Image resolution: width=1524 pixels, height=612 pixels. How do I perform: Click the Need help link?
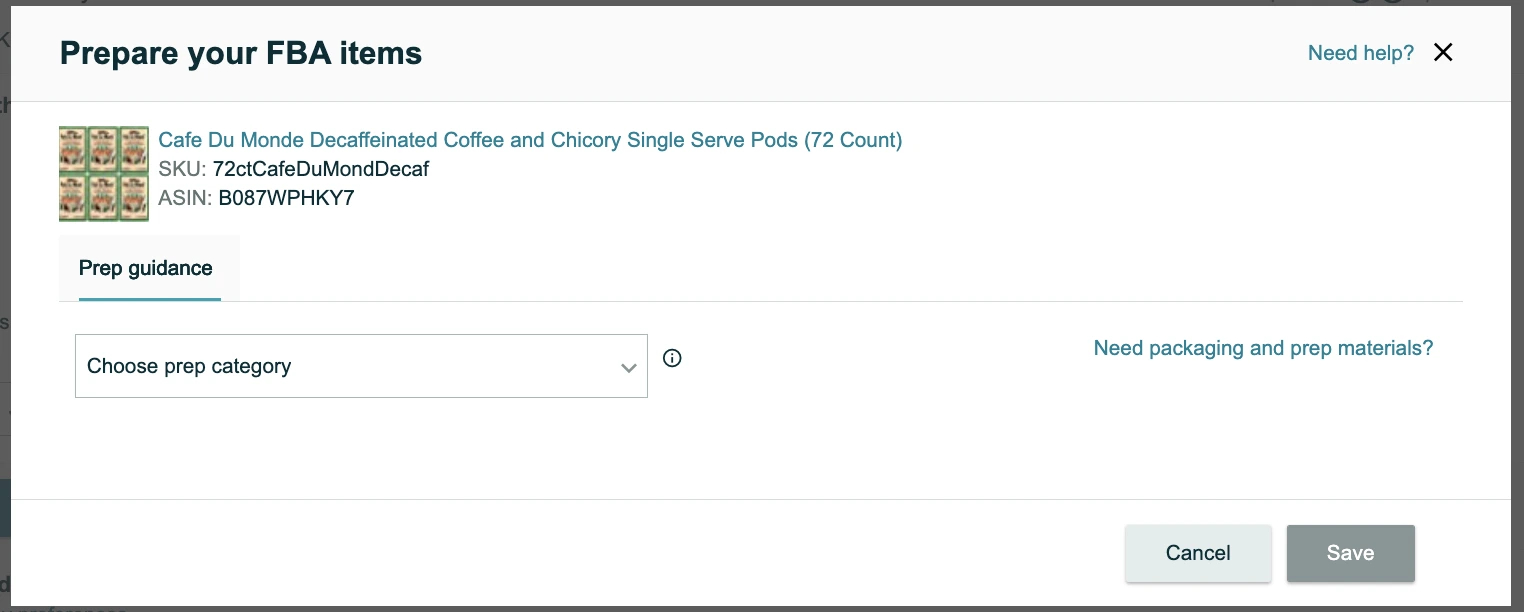pos(1361,53)
